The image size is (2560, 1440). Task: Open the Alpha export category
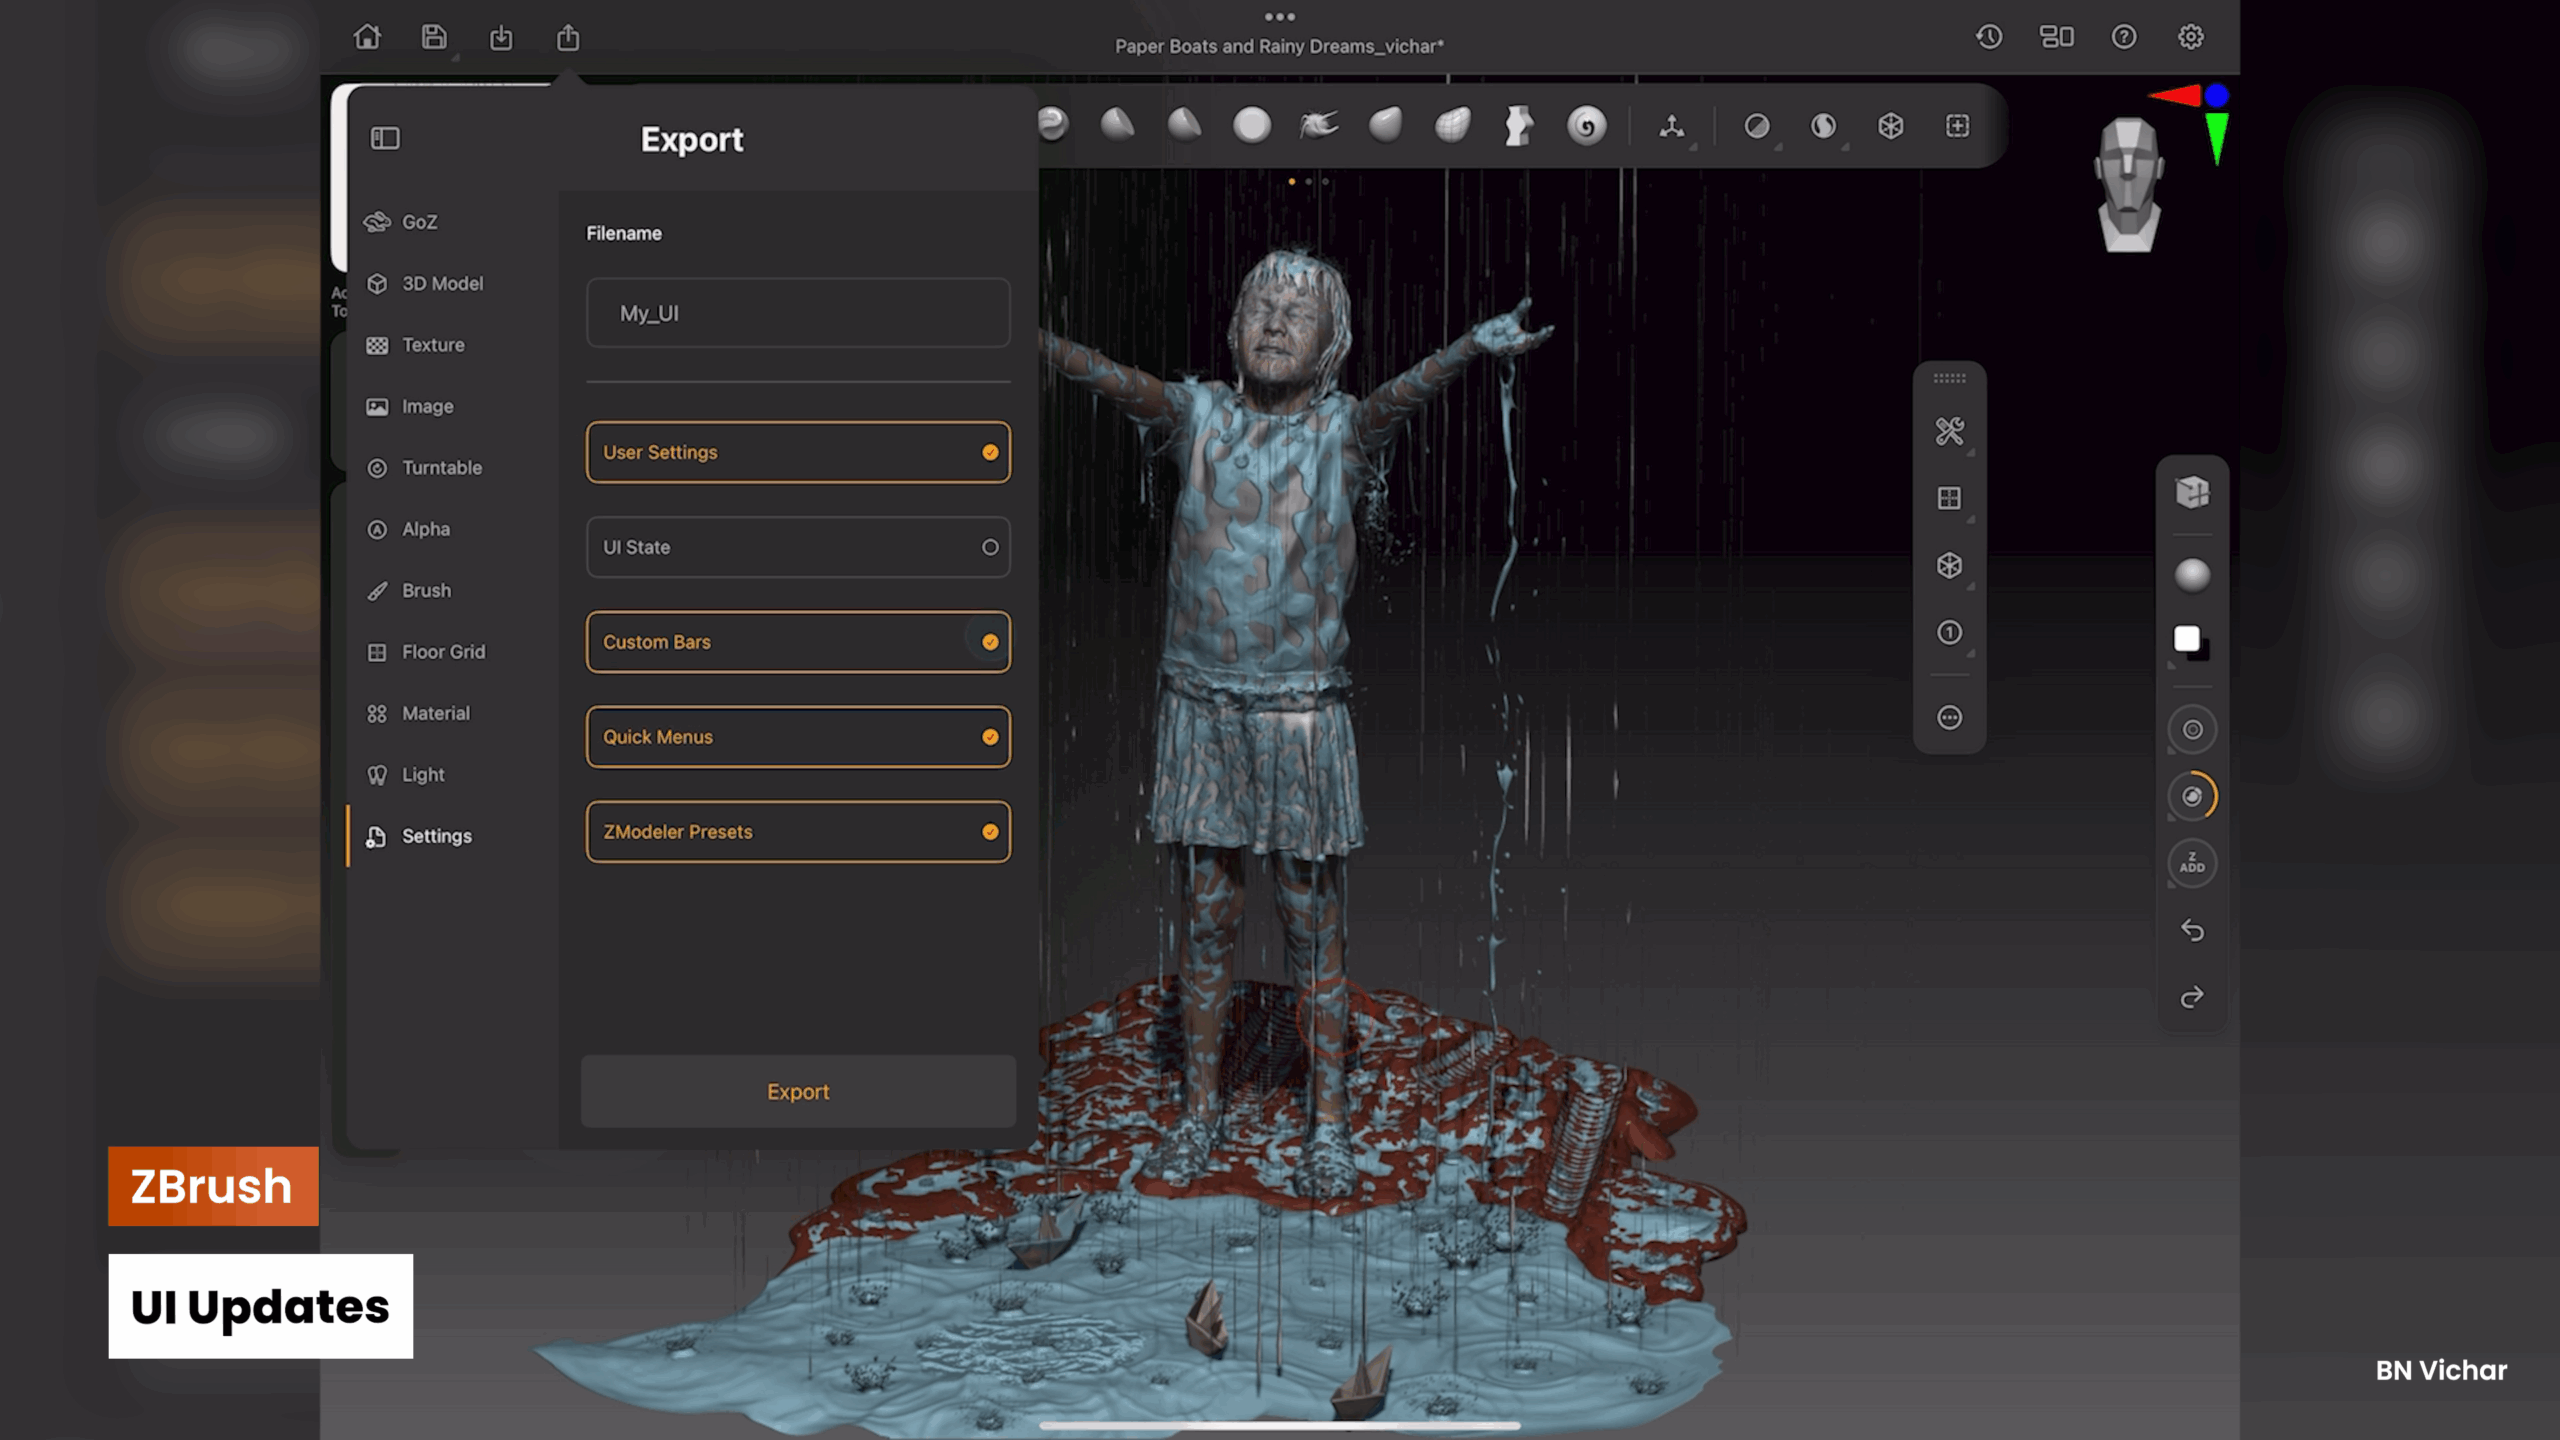[x=425, y=529]
